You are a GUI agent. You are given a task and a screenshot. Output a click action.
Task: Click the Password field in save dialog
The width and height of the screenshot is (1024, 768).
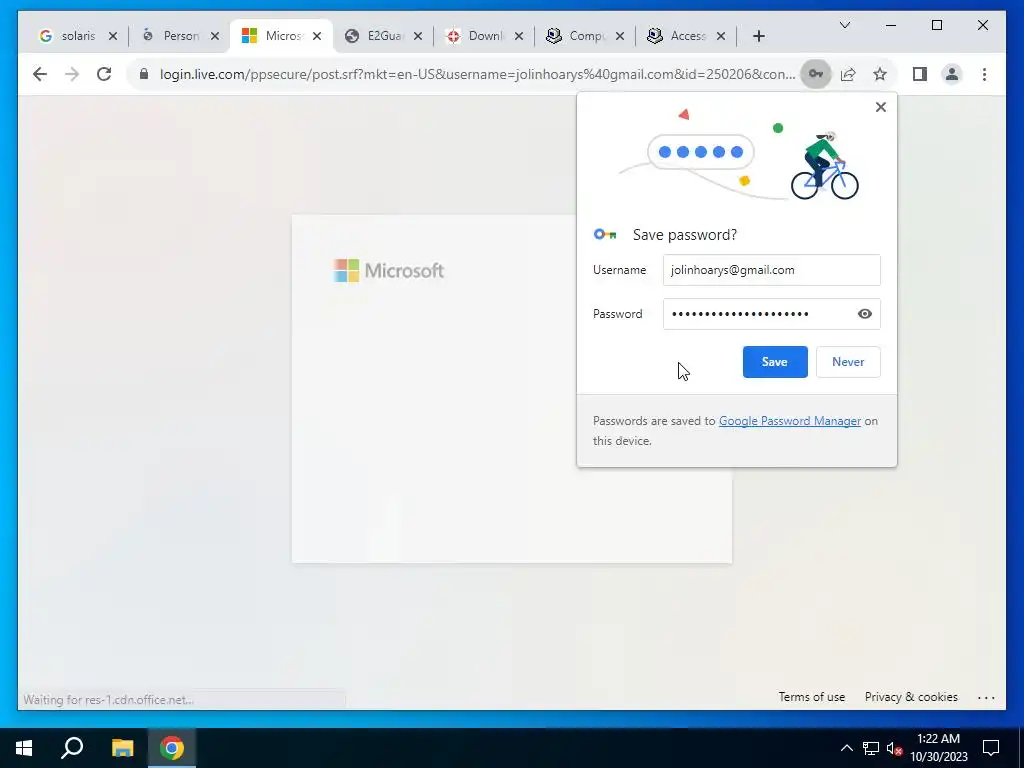[x=771, y=313]
